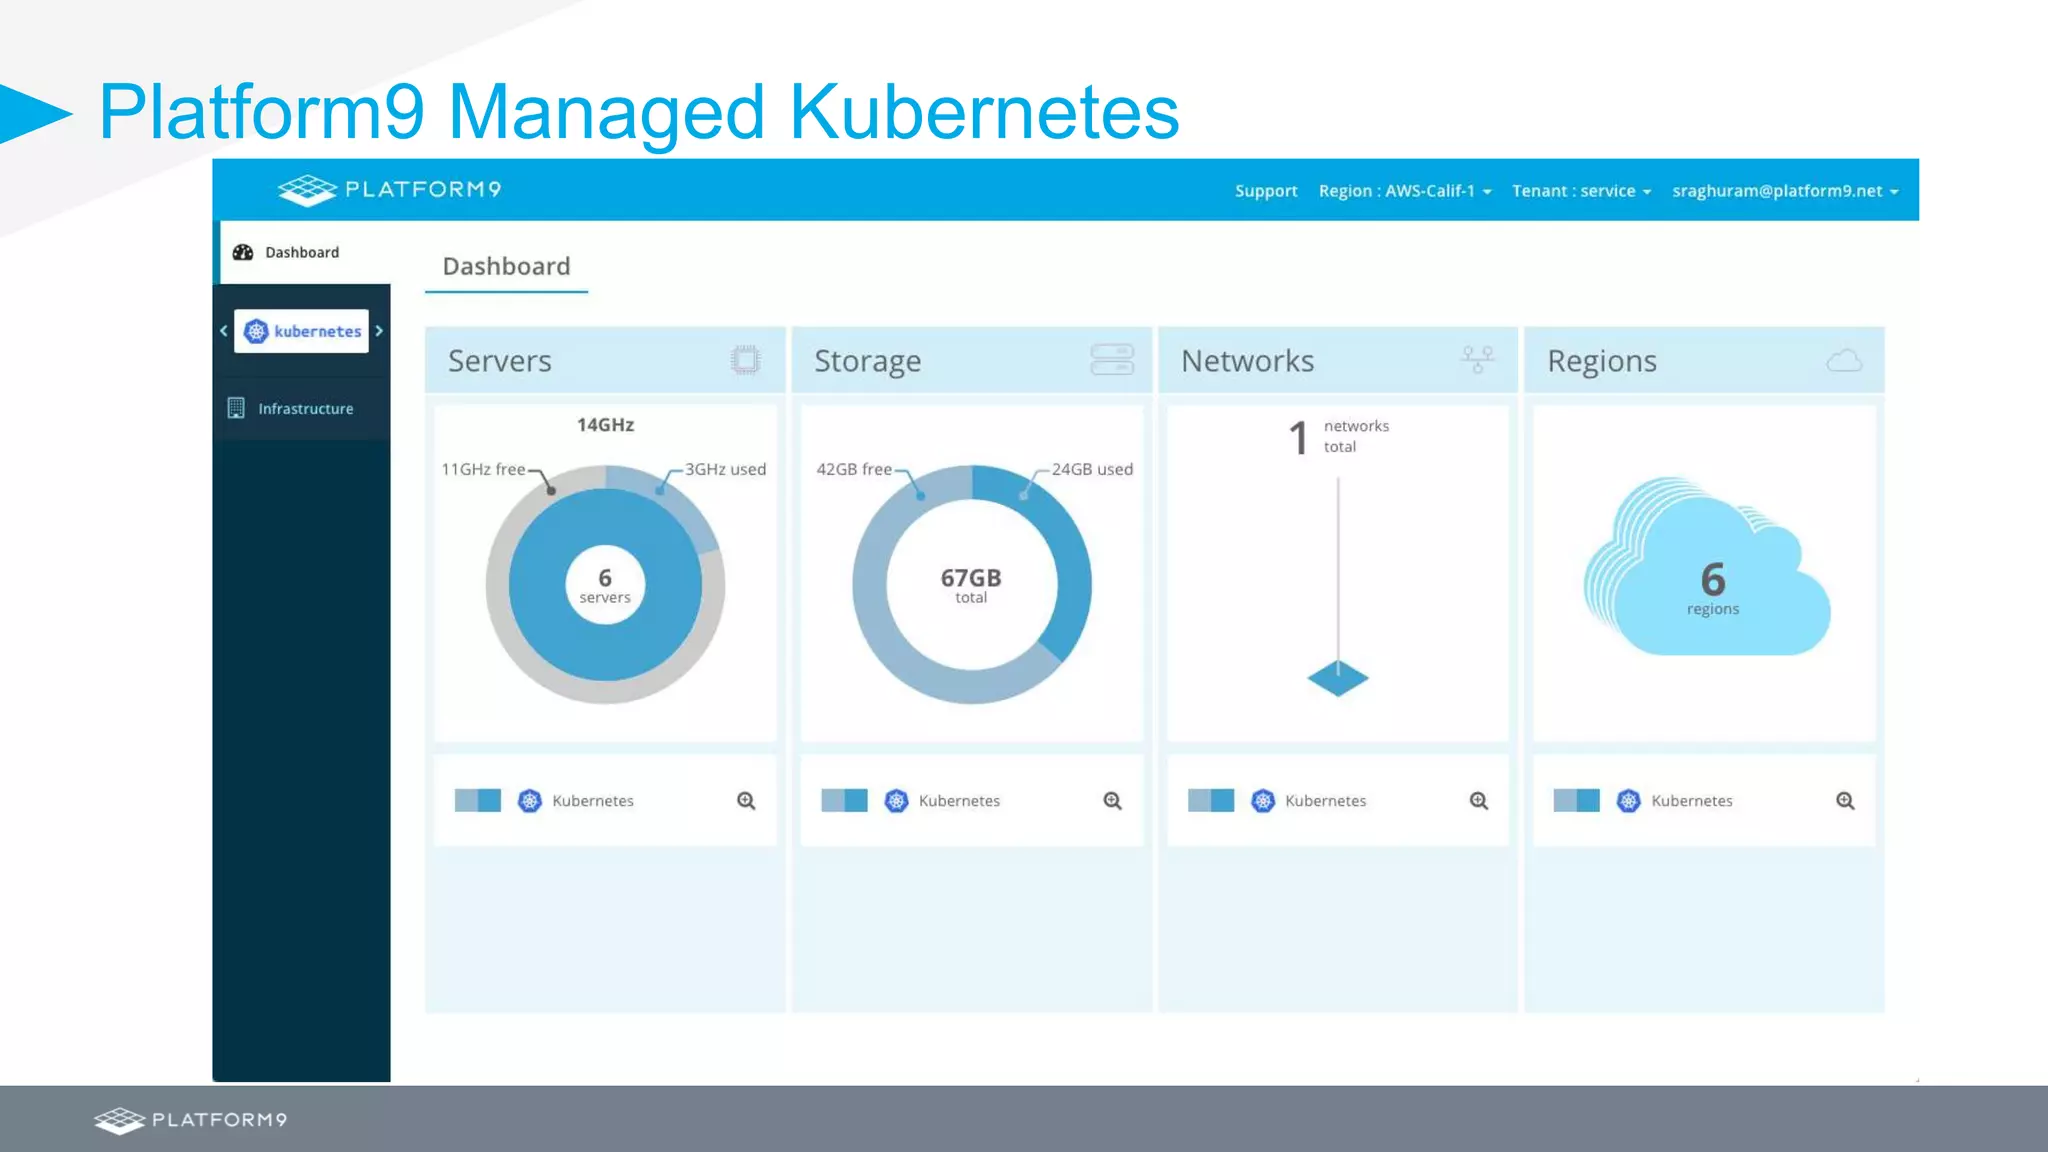Toggle the blue switch under Storage card
This screenshot has height=1152, width=2048.
(844, 801)
